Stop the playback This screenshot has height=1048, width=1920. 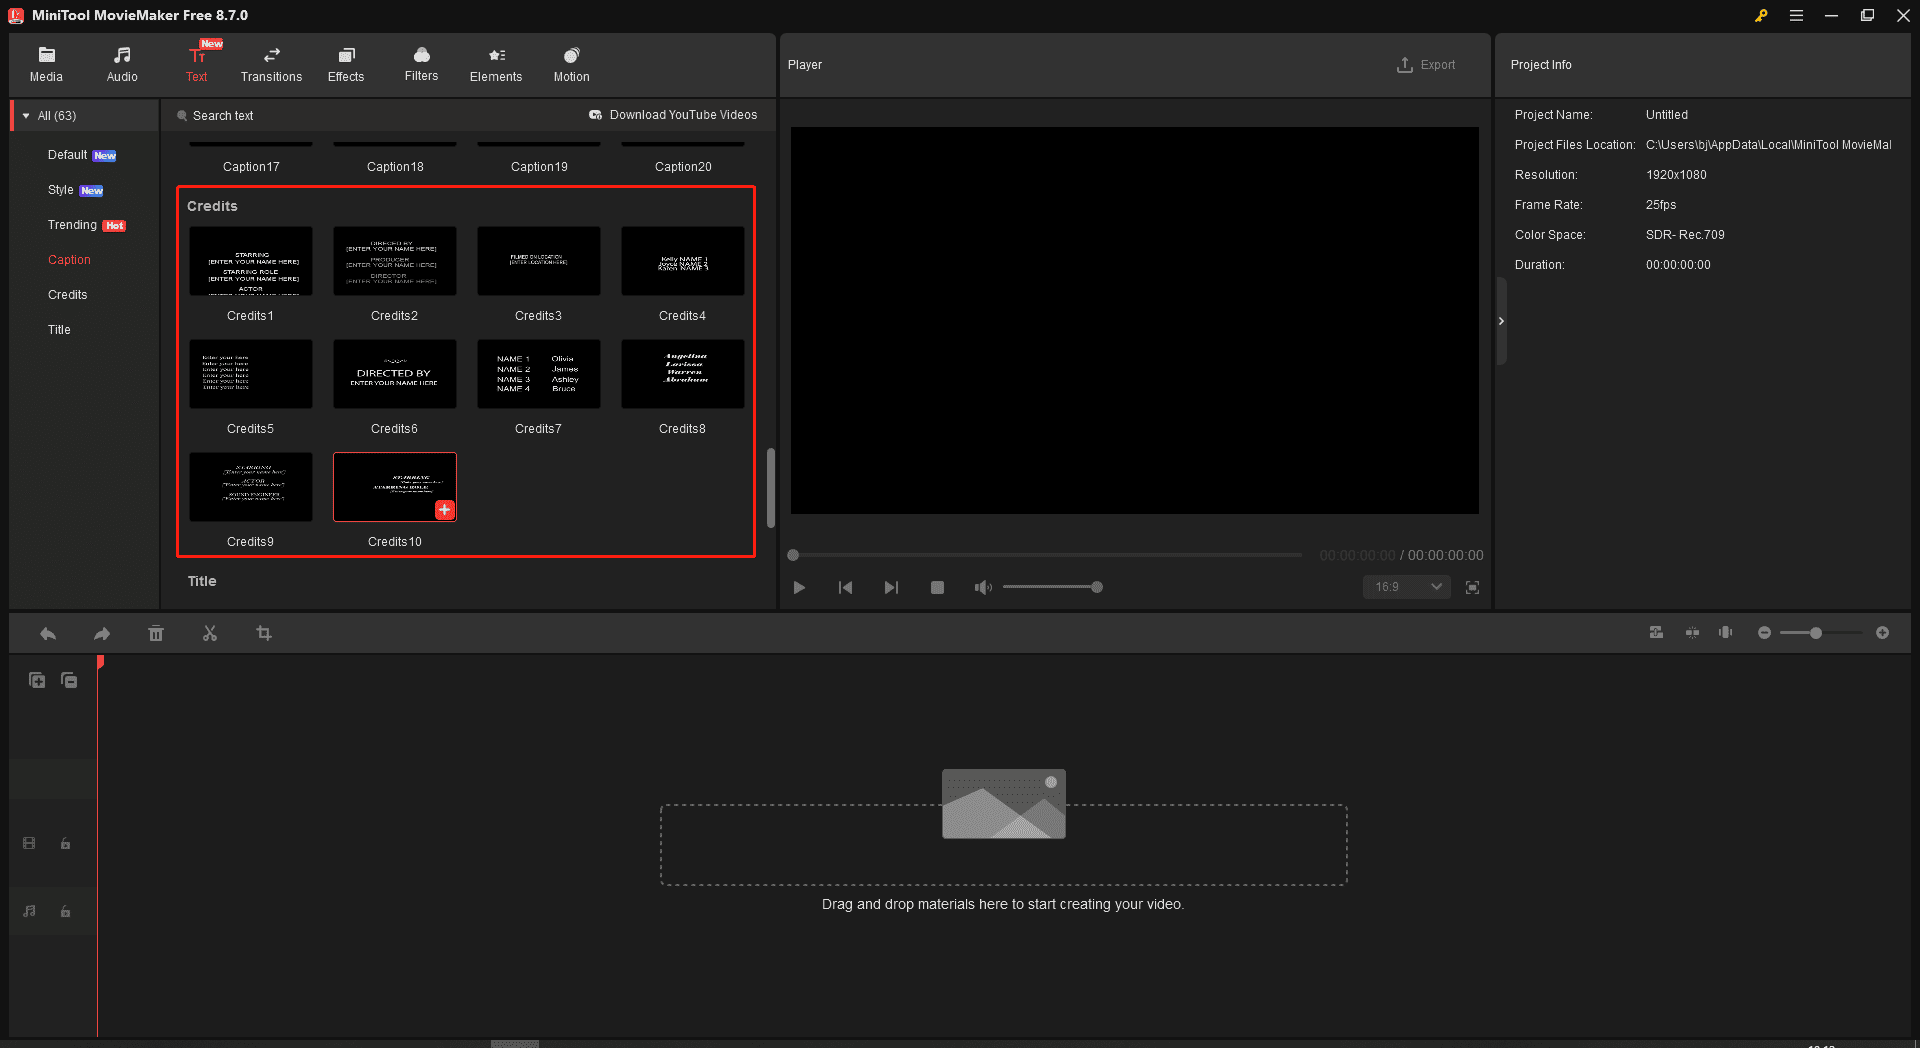tap(937, 588)
